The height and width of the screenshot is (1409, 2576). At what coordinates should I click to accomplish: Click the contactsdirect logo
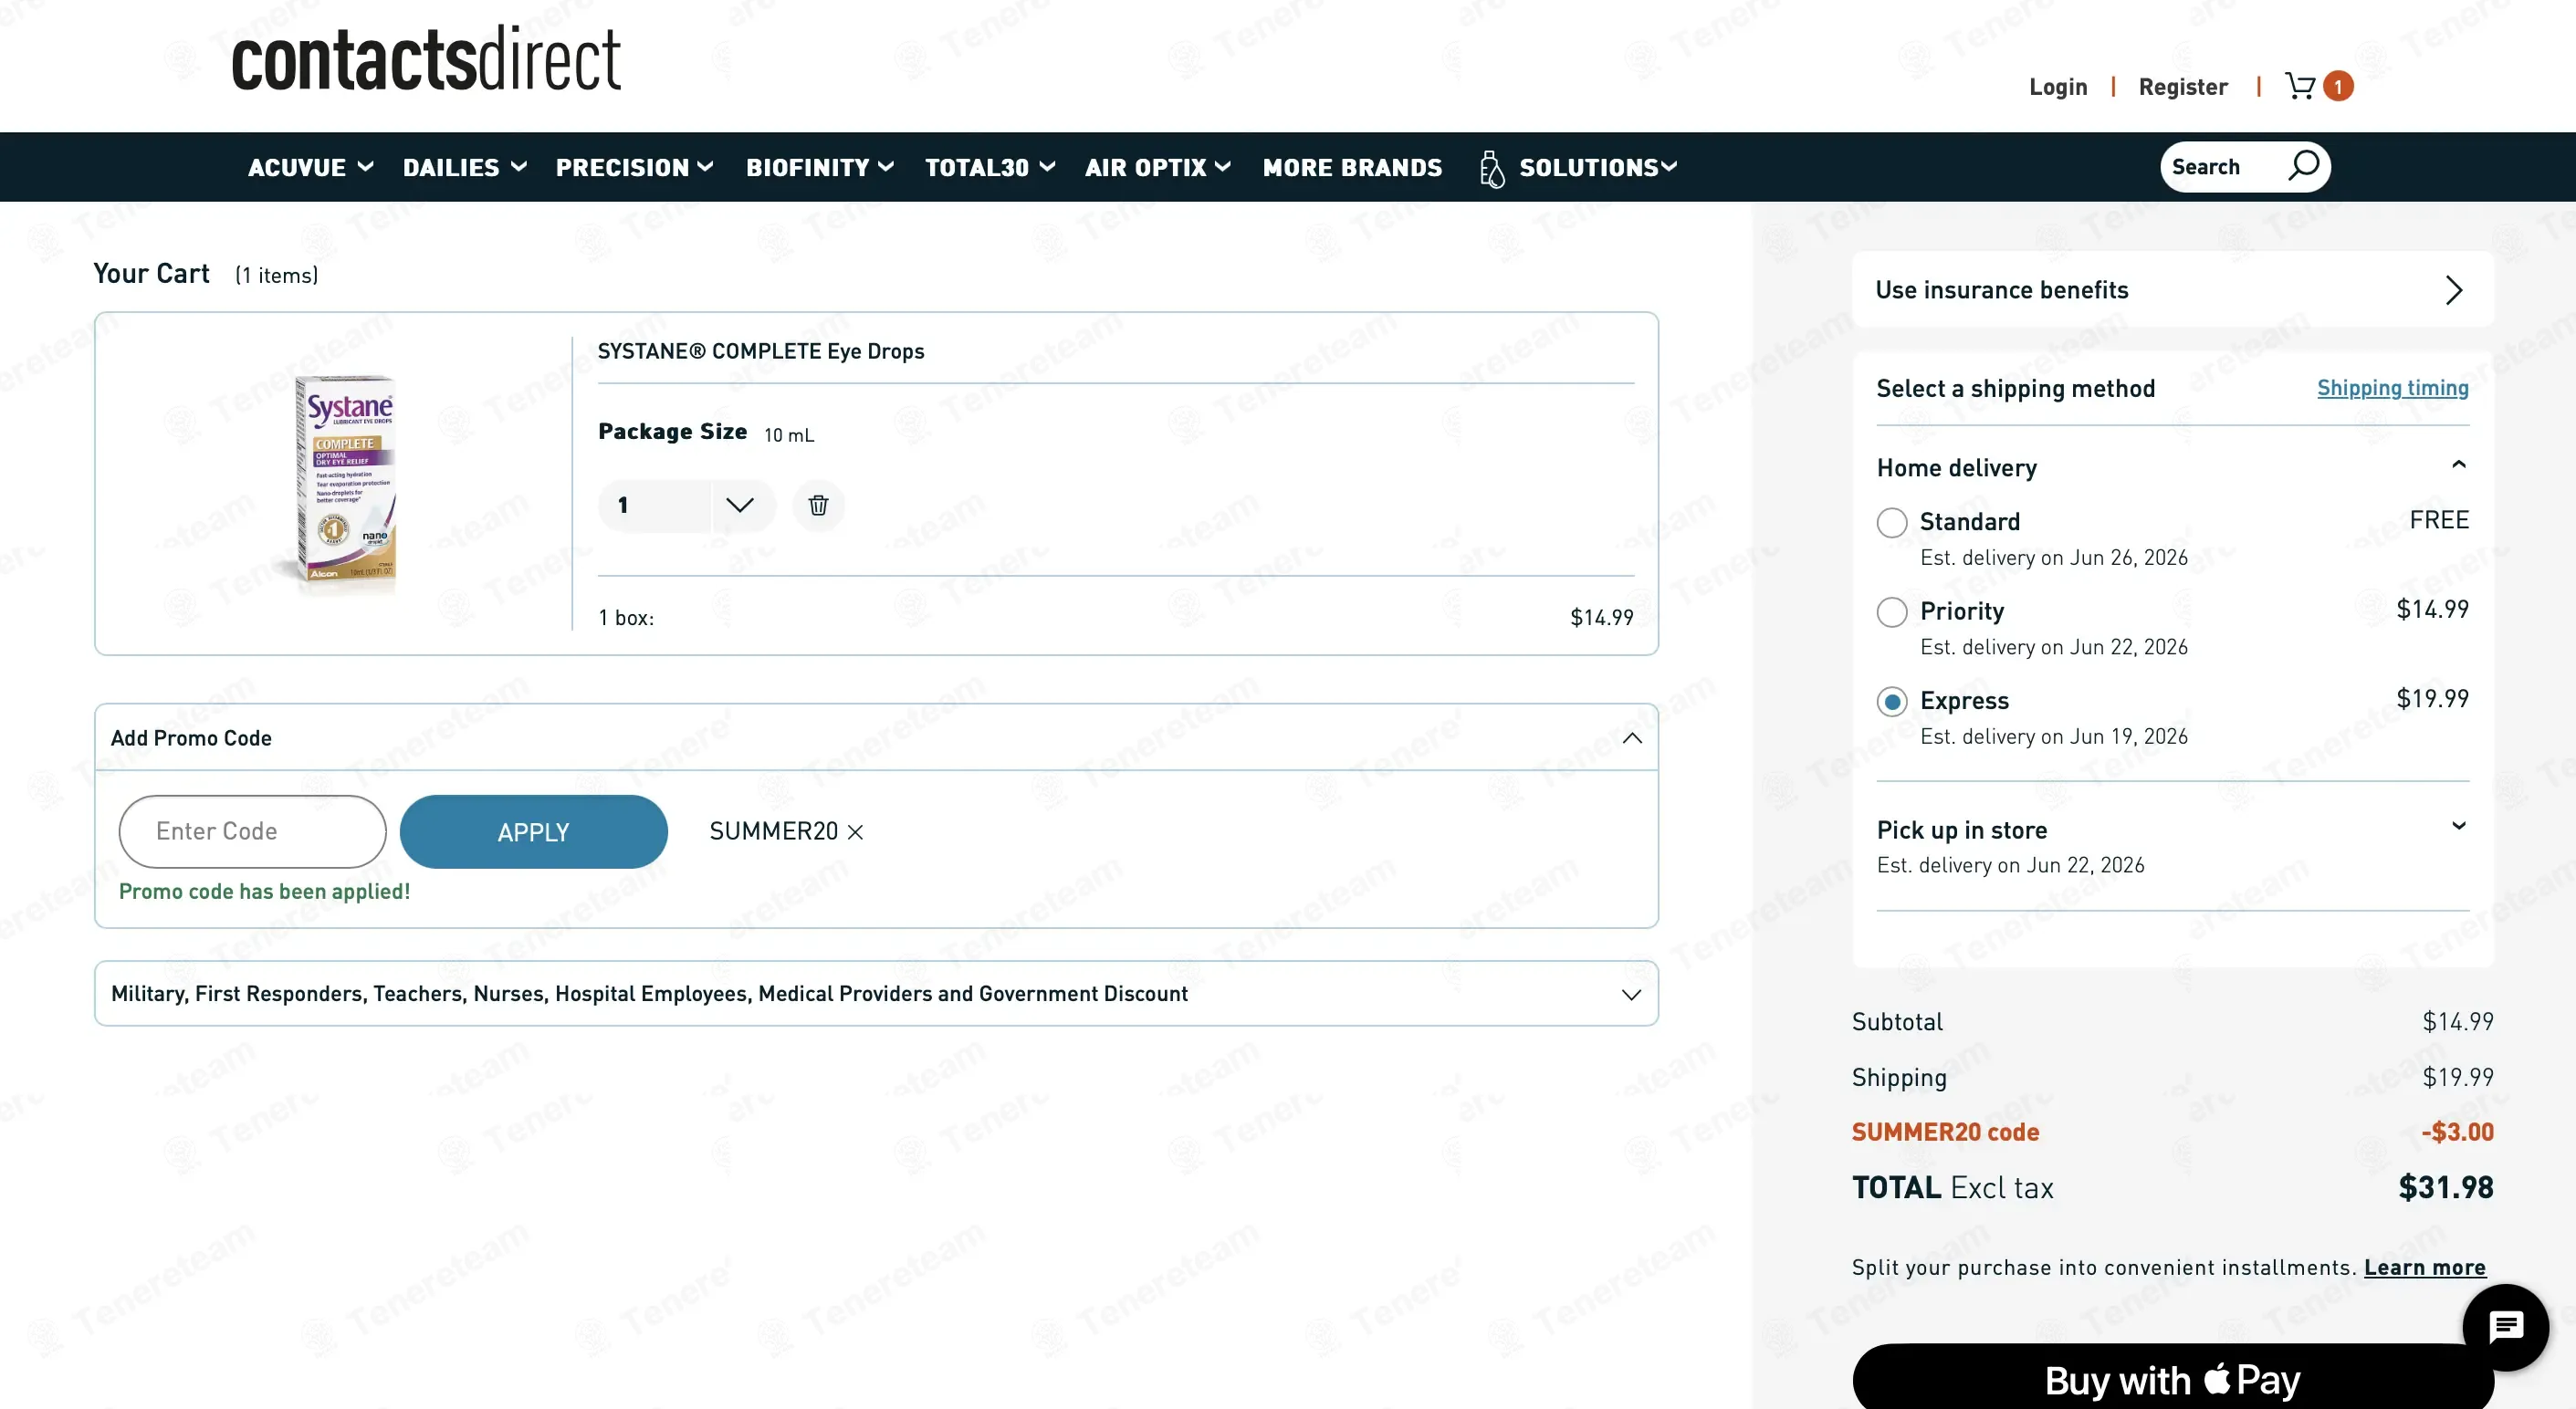pos(426,60)
